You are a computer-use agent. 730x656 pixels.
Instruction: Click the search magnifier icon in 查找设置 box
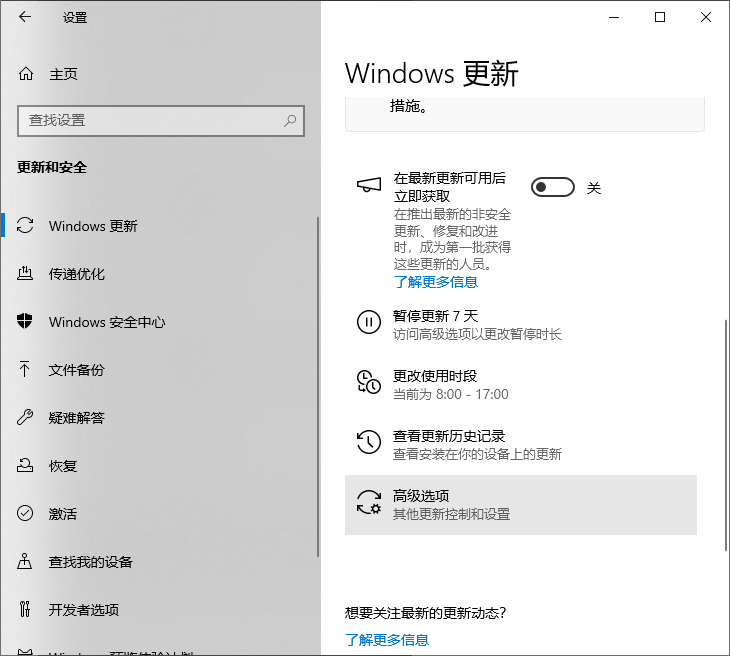290,120
